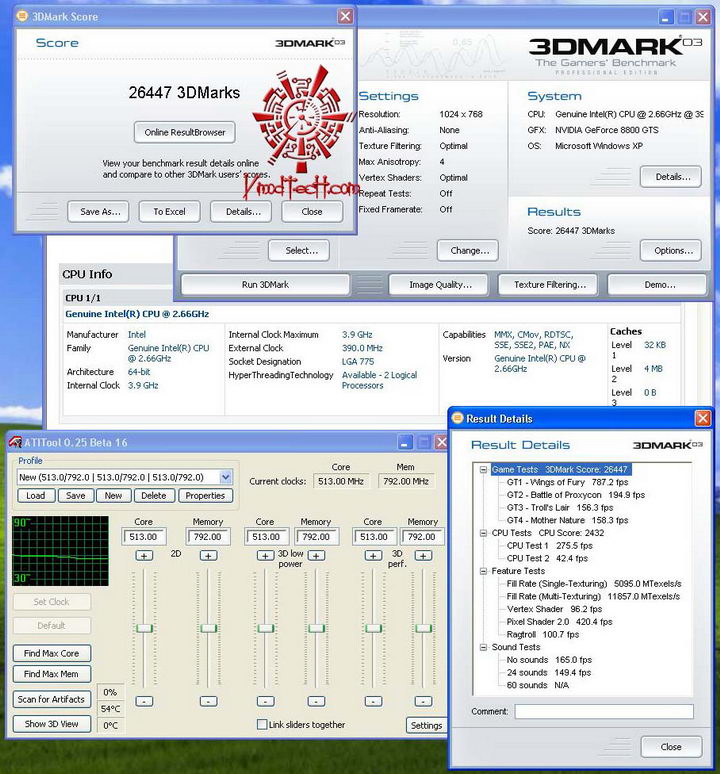Select Ragtroll result row
The image size is (720, 774).
pos(542,634)
